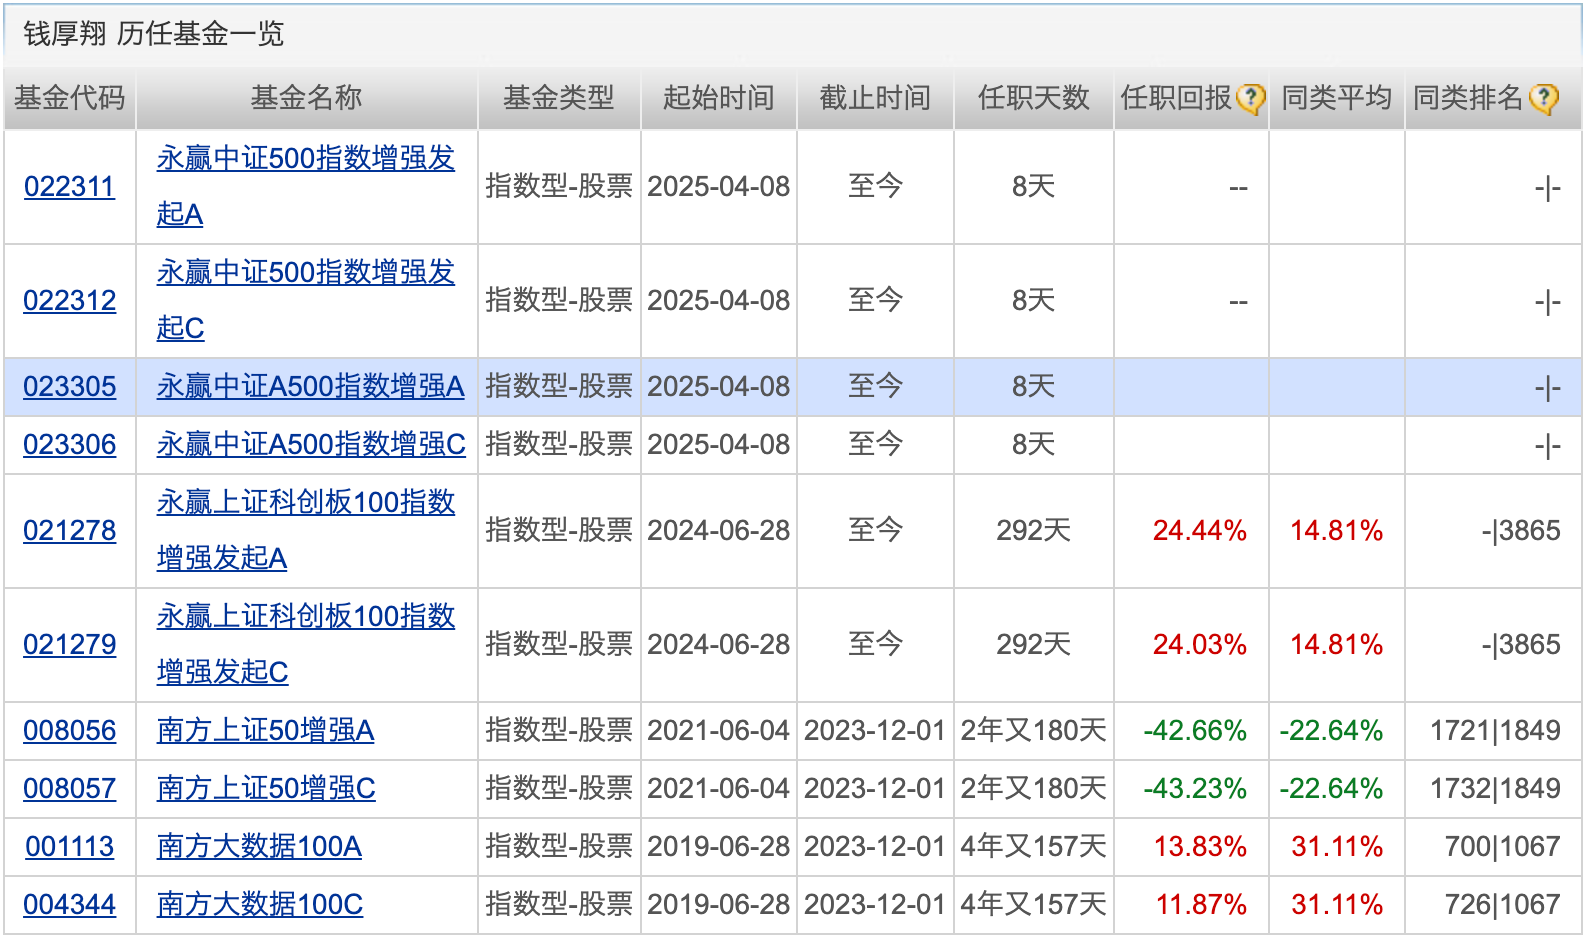Open 永赢上证科创板100指数增强发起A fund page
1588x936 pixels.
click(305, 530)
